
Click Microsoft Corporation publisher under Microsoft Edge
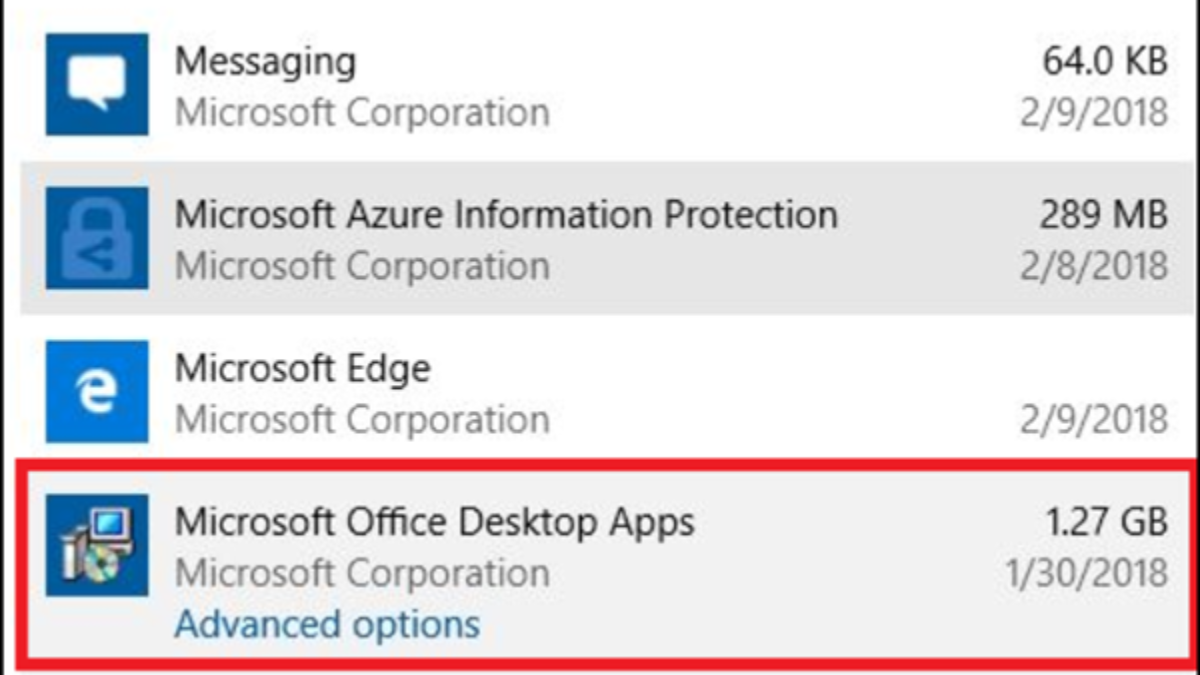(362, 420)
